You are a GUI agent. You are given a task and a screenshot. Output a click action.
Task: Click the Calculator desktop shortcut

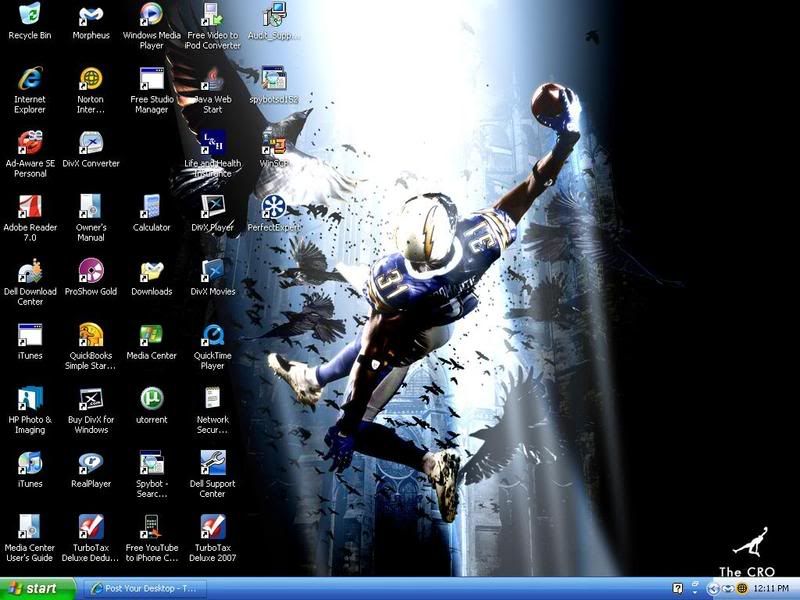[151, 207]
